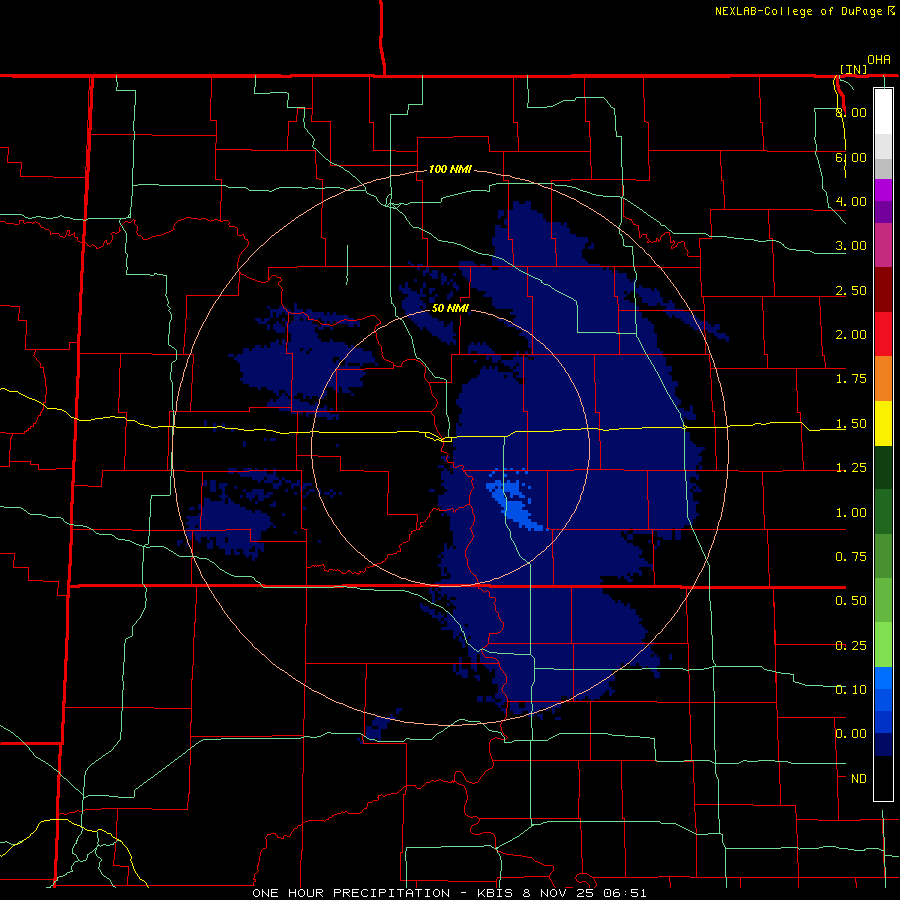Click the 3.00 legend value
This screenshot has height=900, width=900.
pyautogui.click(x=851, y=246)
